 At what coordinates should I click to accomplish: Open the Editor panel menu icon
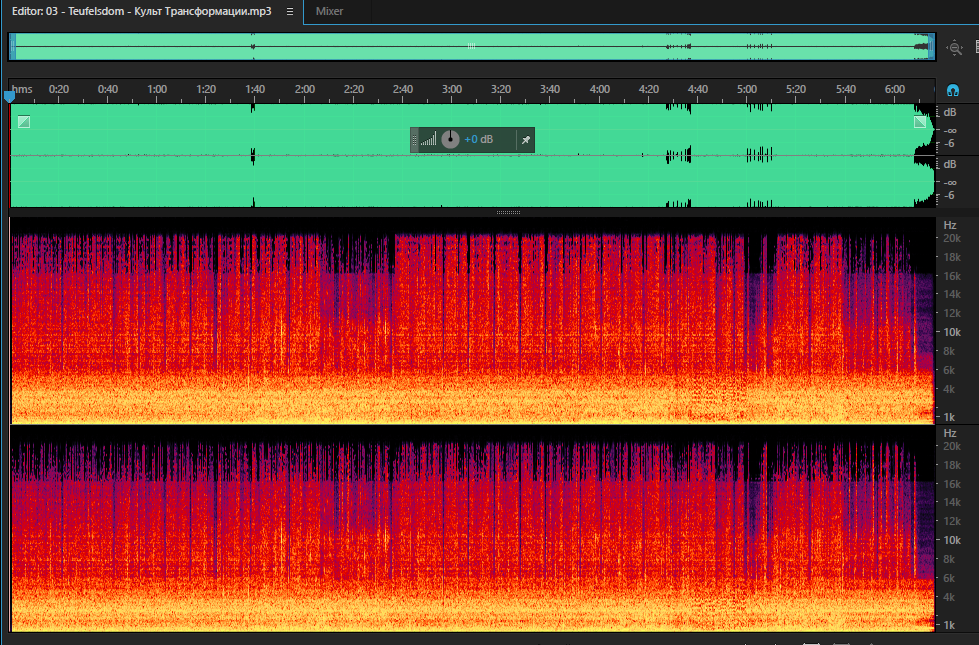tap(290, 11)
